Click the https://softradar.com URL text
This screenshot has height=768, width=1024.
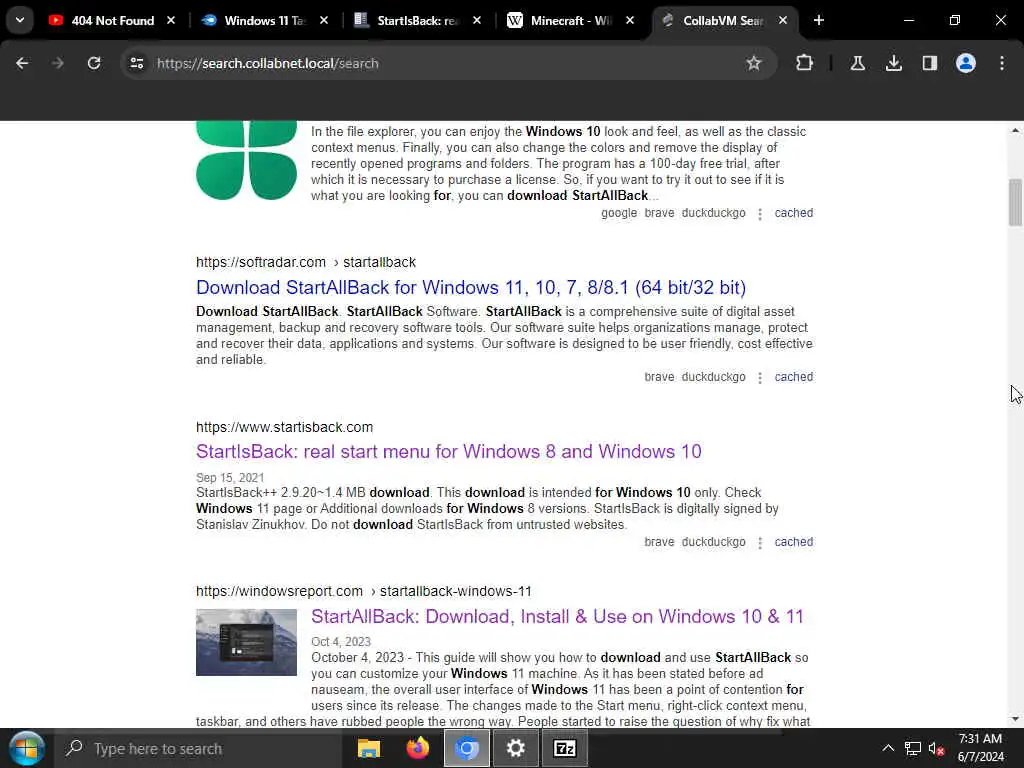[261, 262]
